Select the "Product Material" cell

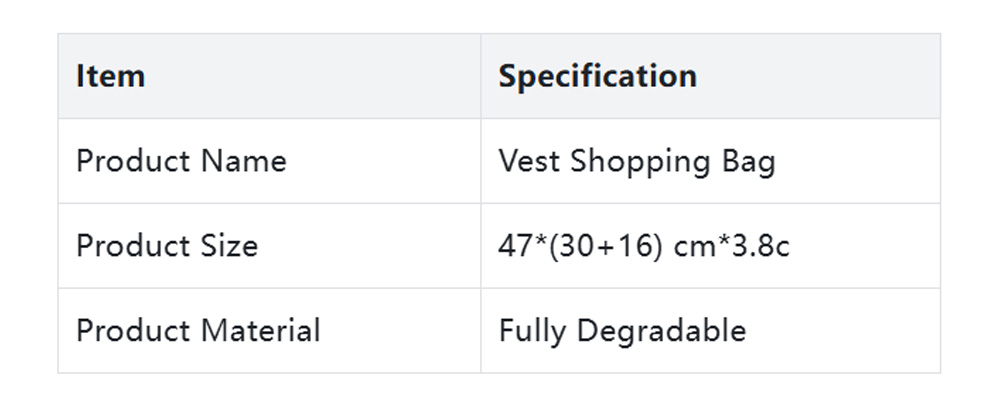(x=198, y=331)
